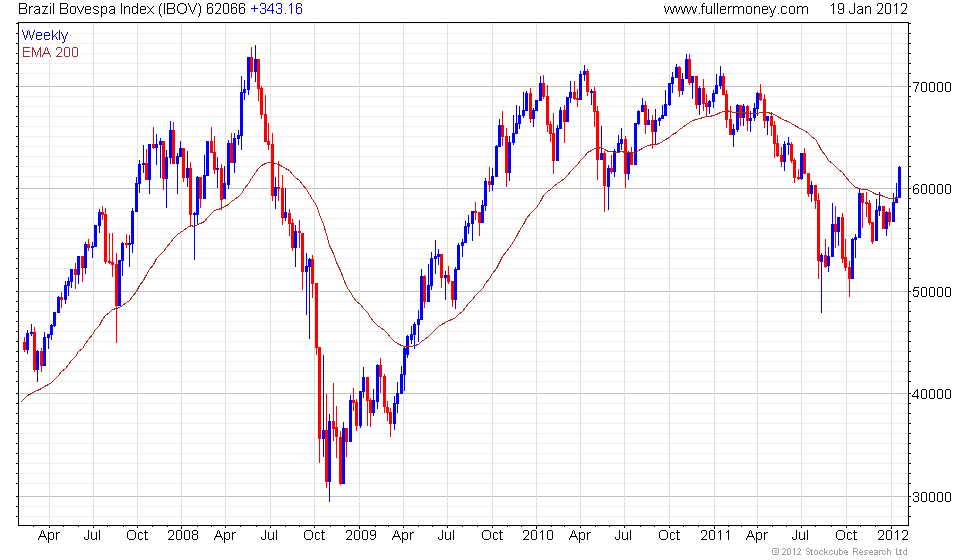Click the 'Oct' label just before 2009
Screen dimensions: 960x560
point(314,535)
